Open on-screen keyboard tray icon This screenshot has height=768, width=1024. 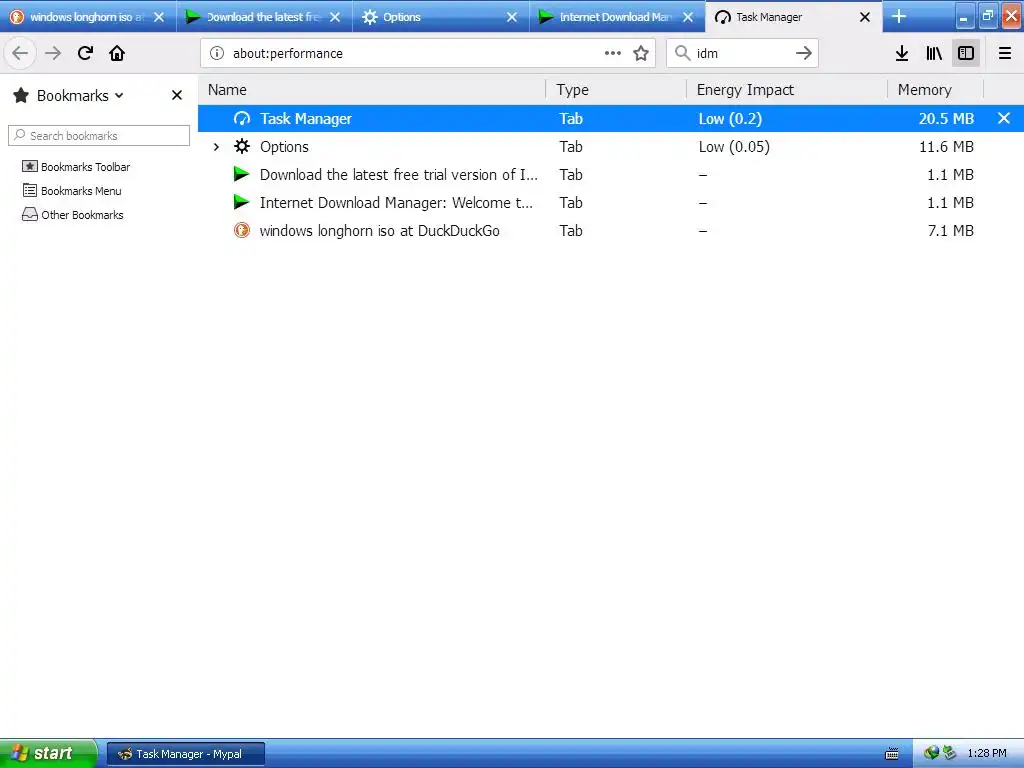coord(891,754)
